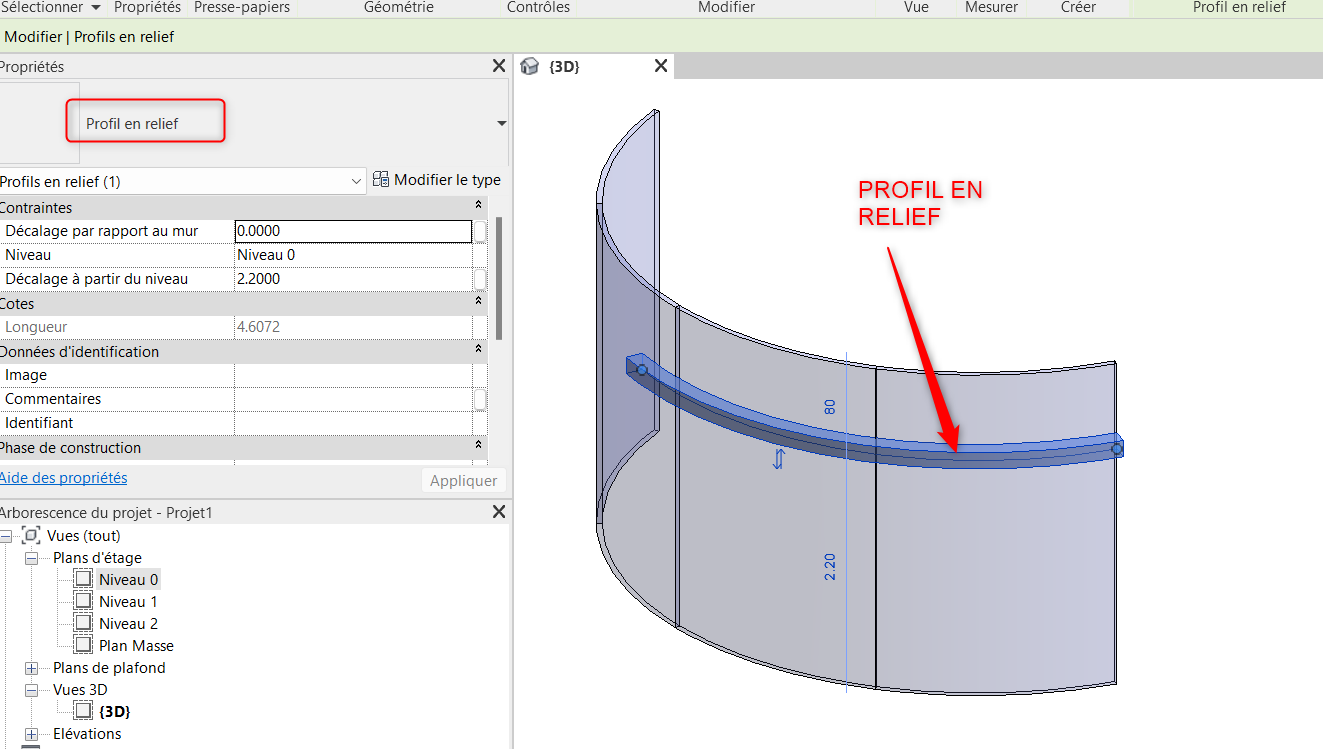The height and width of the screenshot is (749, 1323).
Task: Click the Contrôles ribbon panel label
Action: coord(538,7)
